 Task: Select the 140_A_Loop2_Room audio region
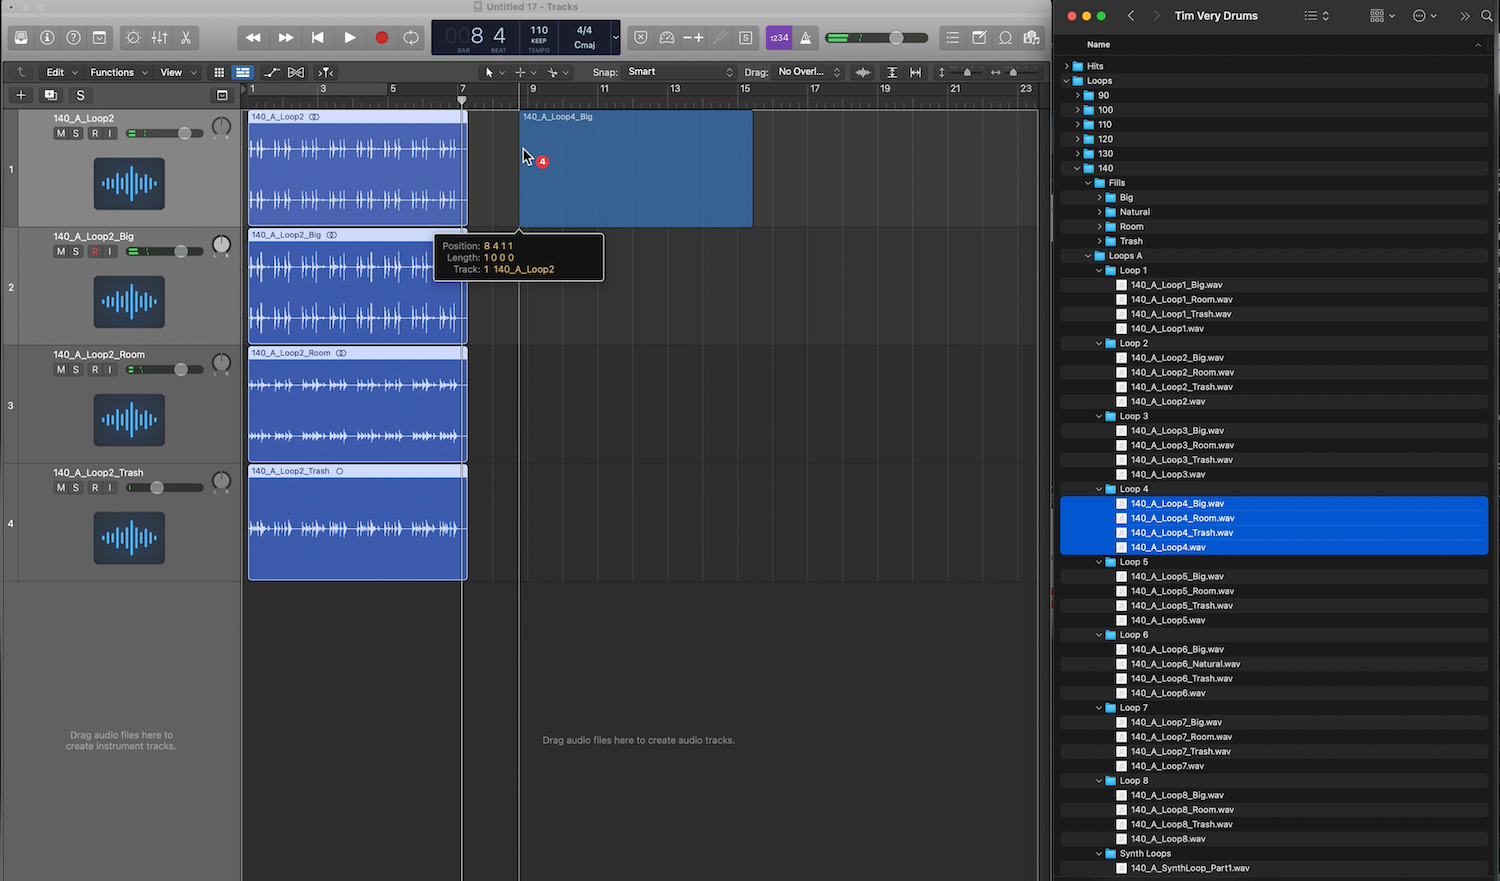[357, 410]
